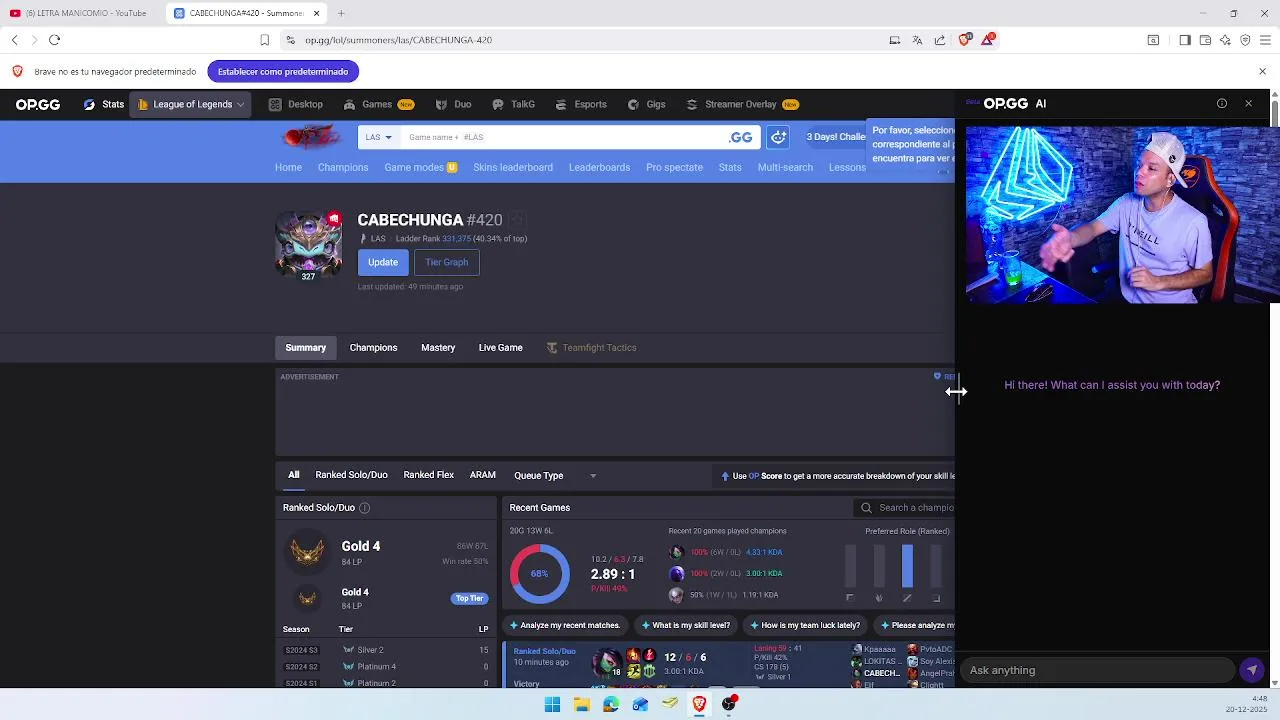
Task: Select the All queue filter
Action: click(x=294, y=475)
